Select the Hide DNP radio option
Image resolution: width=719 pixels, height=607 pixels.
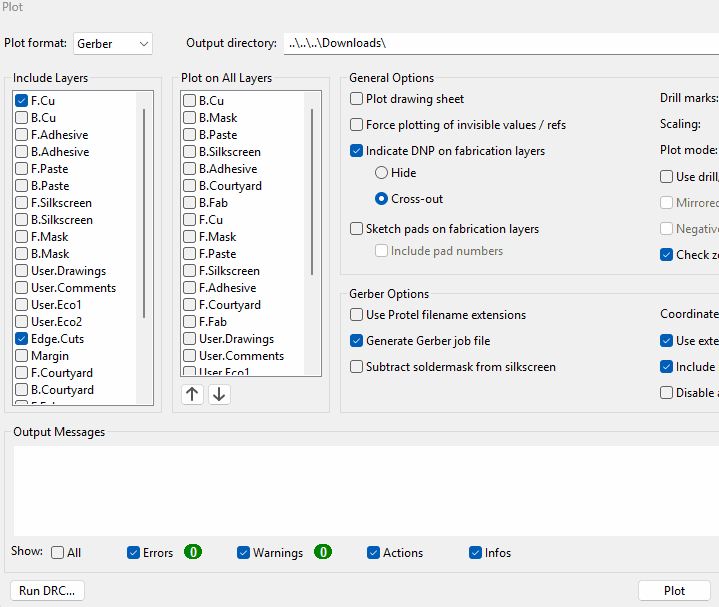(381, 173)
